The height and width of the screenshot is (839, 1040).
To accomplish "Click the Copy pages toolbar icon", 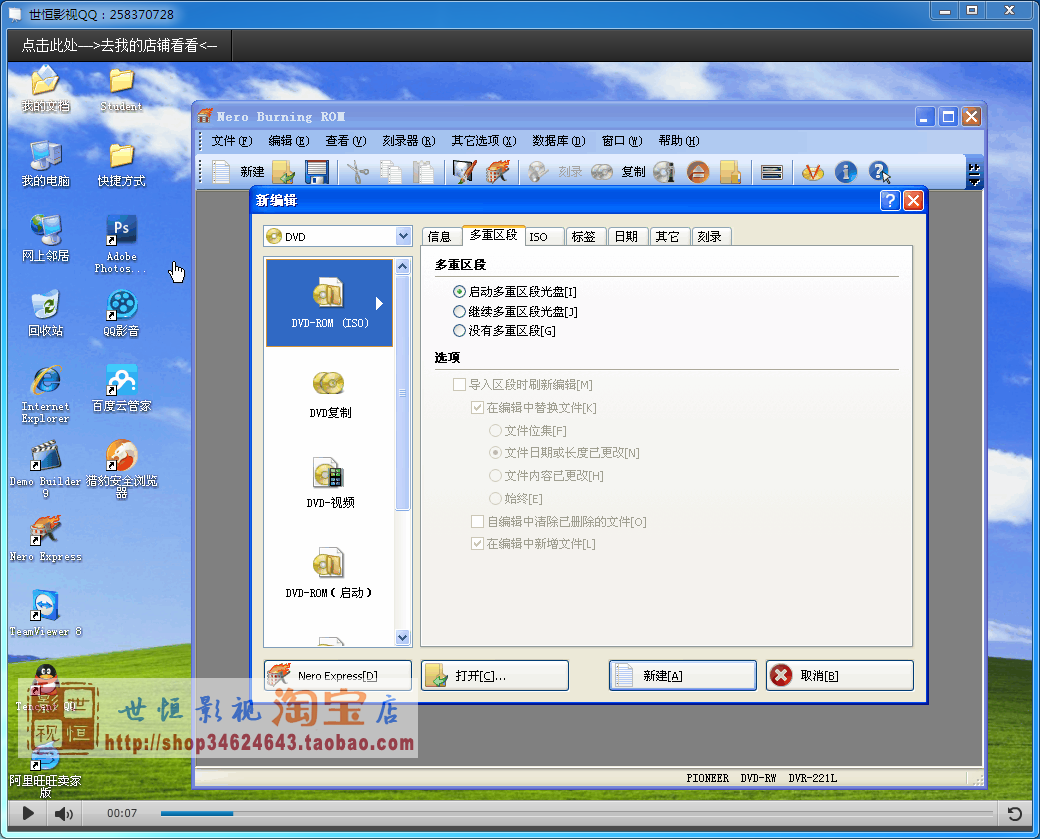I will pyautogui.click(x=391, y=172).
